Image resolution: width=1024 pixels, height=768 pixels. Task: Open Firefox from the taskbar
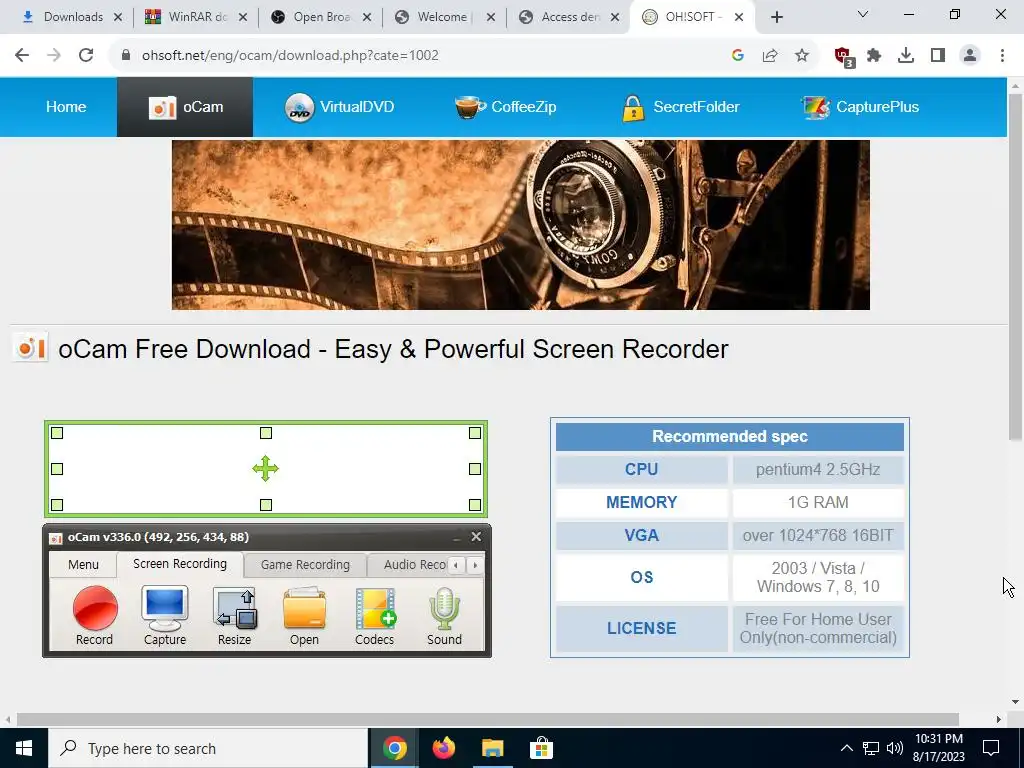tap(443, 748)
